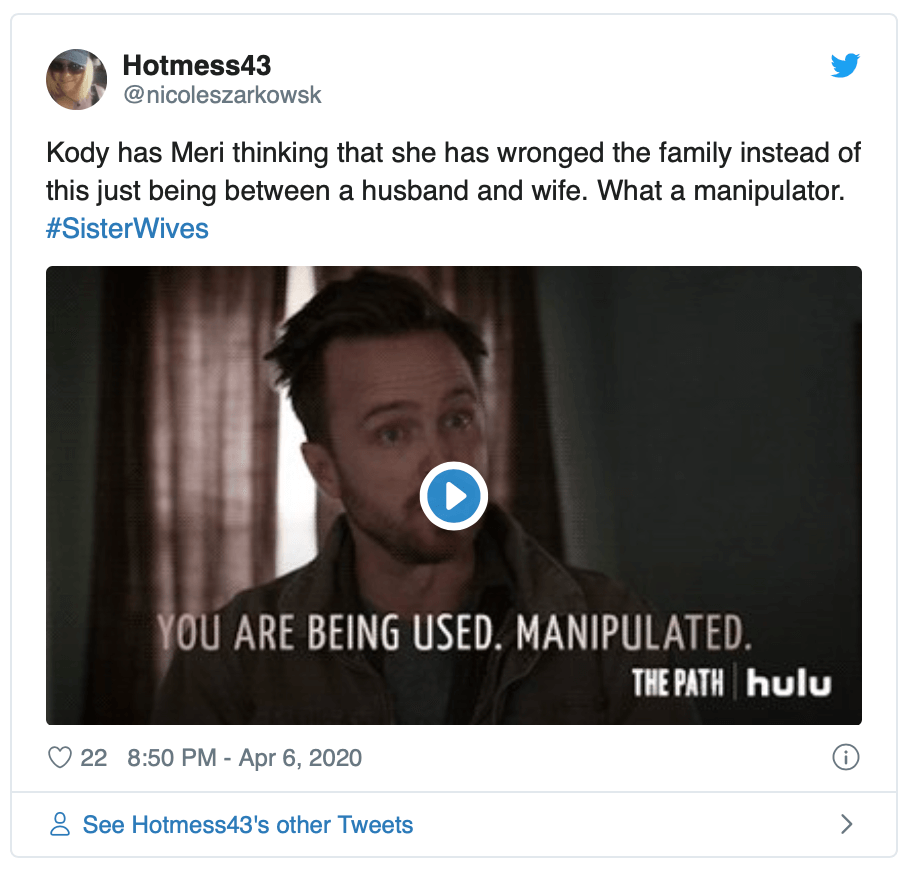The height and width of the screenshot is (874, 908).
Task: Open the tweet info icon
Action: (x=845, y=758)
